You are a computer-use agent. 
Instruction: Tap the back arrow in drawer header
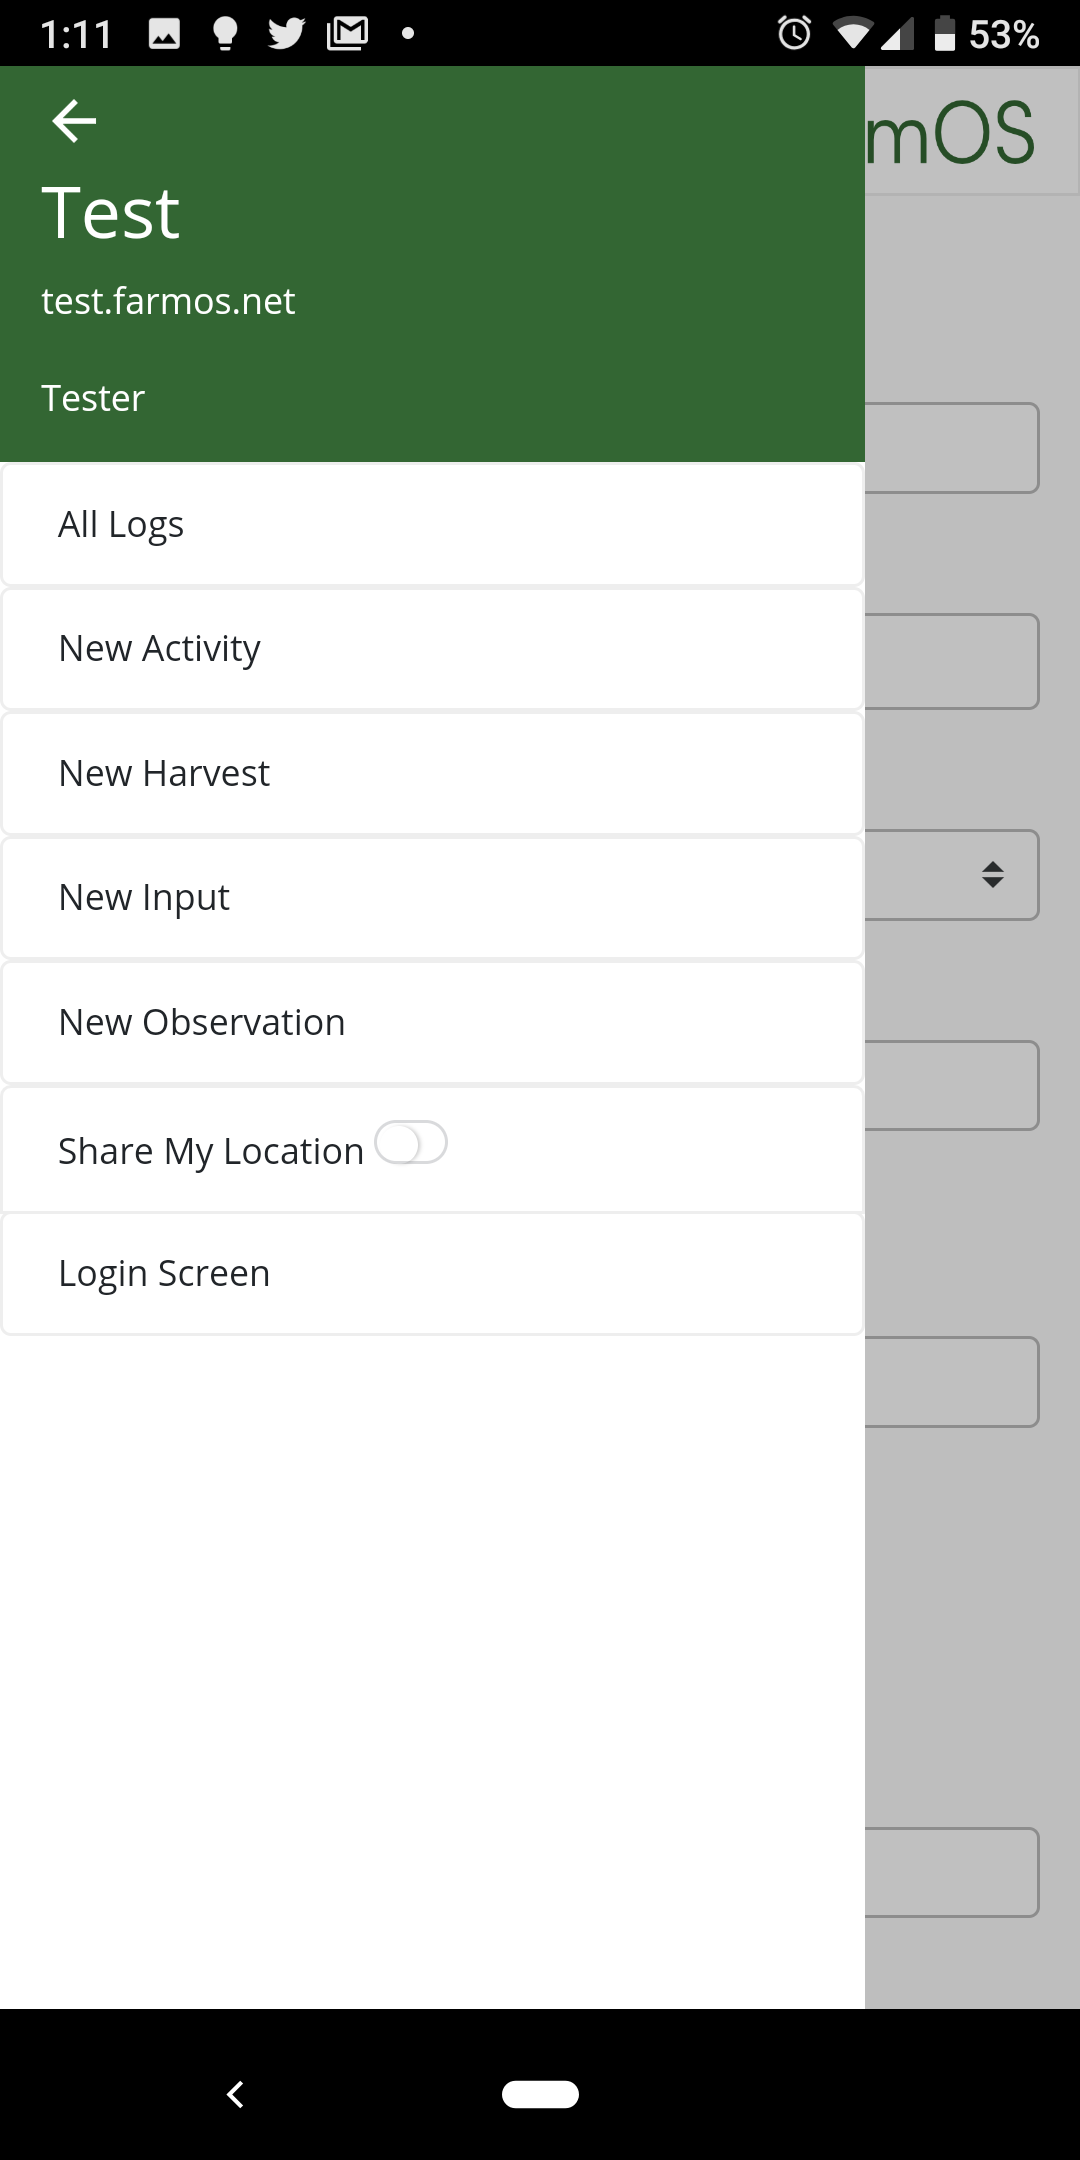(74, 121)
